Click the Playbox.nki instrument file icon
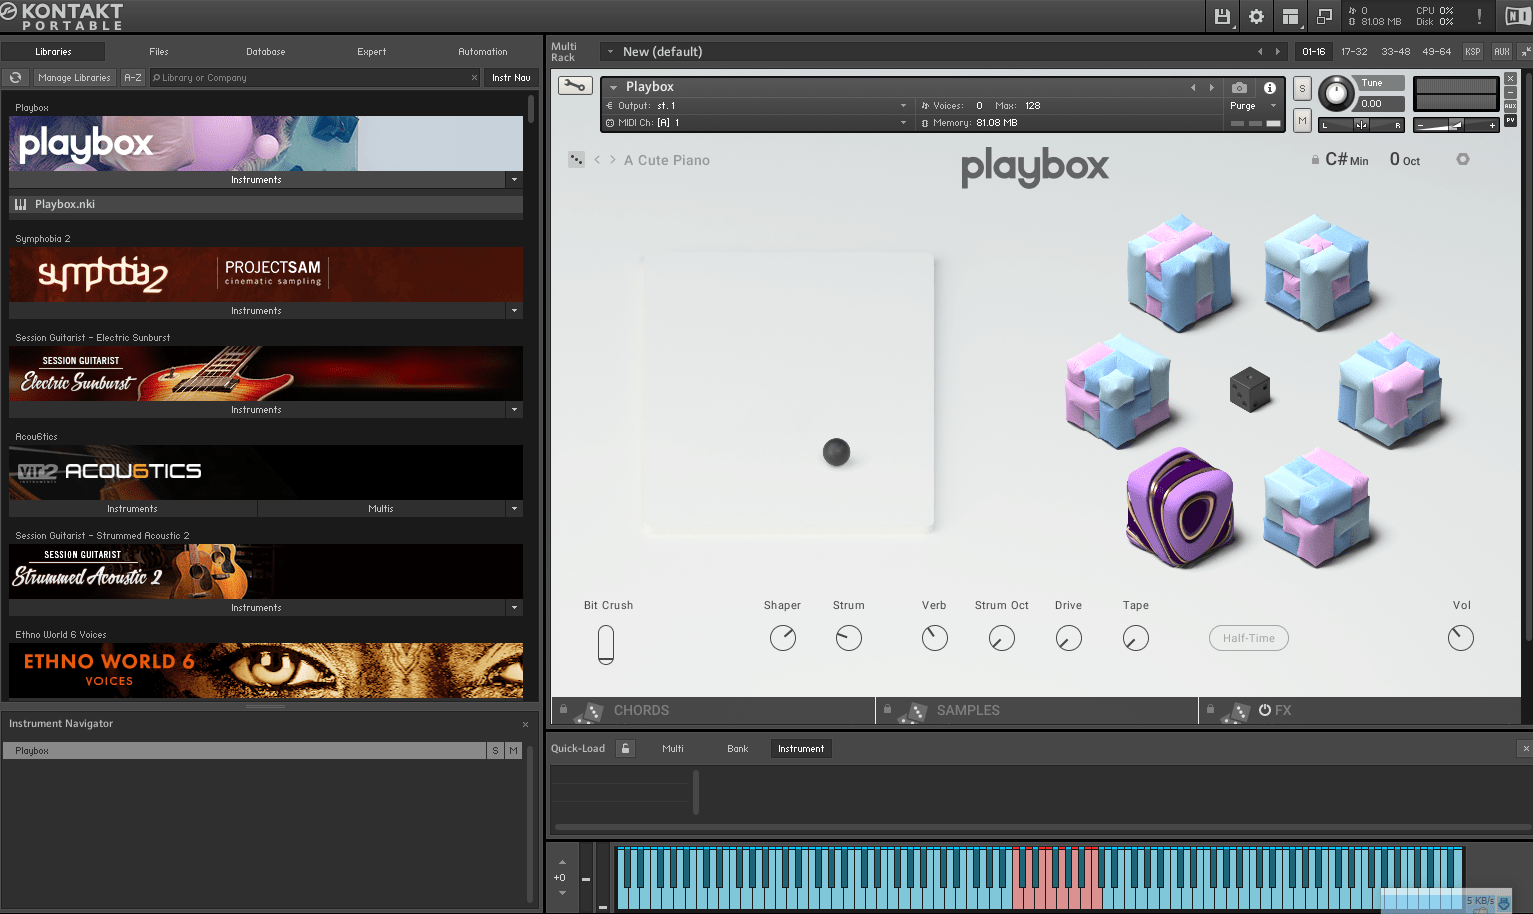The width and height of the screenshot is (1533, 914). click(x=21, y=204)
